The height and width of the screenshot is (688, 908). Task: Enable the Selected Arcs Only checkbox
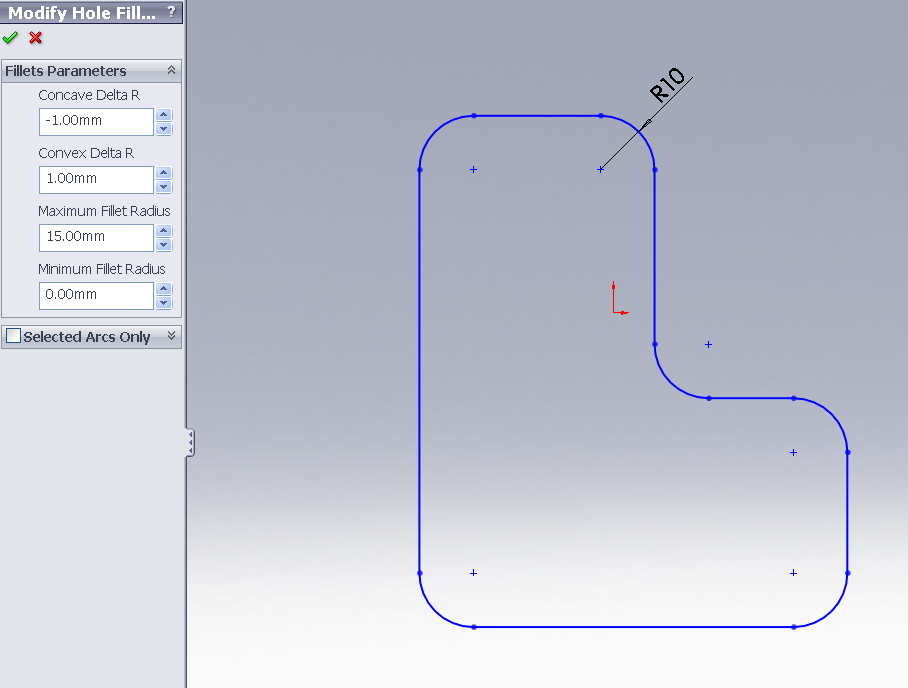pos(13,337)
